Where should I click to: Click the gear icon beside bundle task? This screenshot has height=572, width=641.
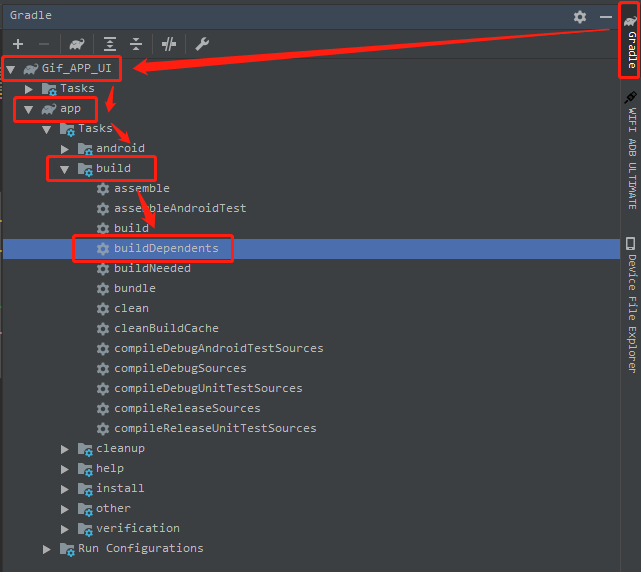pos(103,289)
